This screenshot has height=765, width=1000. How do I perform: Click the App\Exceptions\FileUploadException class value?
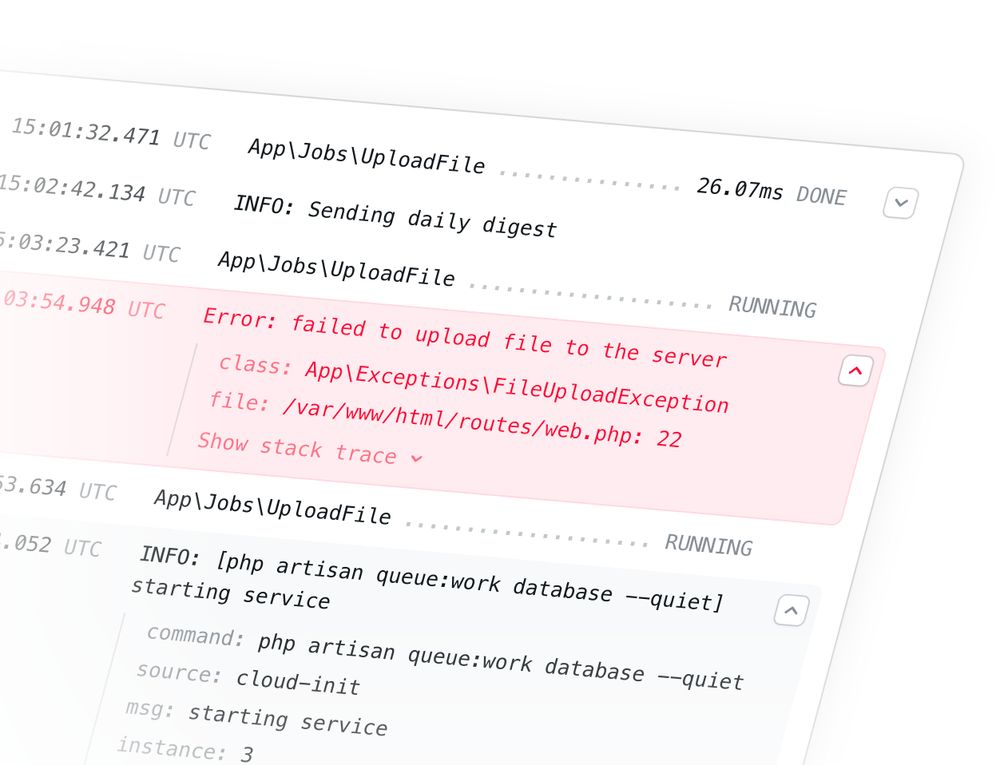tap(517, 388)
